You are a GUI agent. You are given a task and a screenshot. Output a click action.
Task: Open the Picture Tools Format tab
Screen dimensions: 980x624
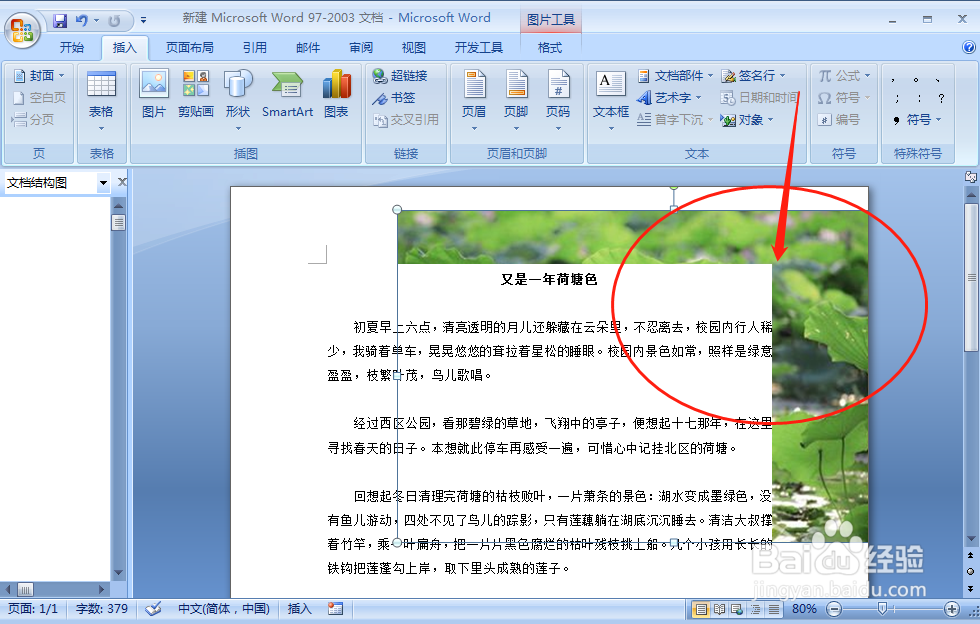tap(549, 47)
